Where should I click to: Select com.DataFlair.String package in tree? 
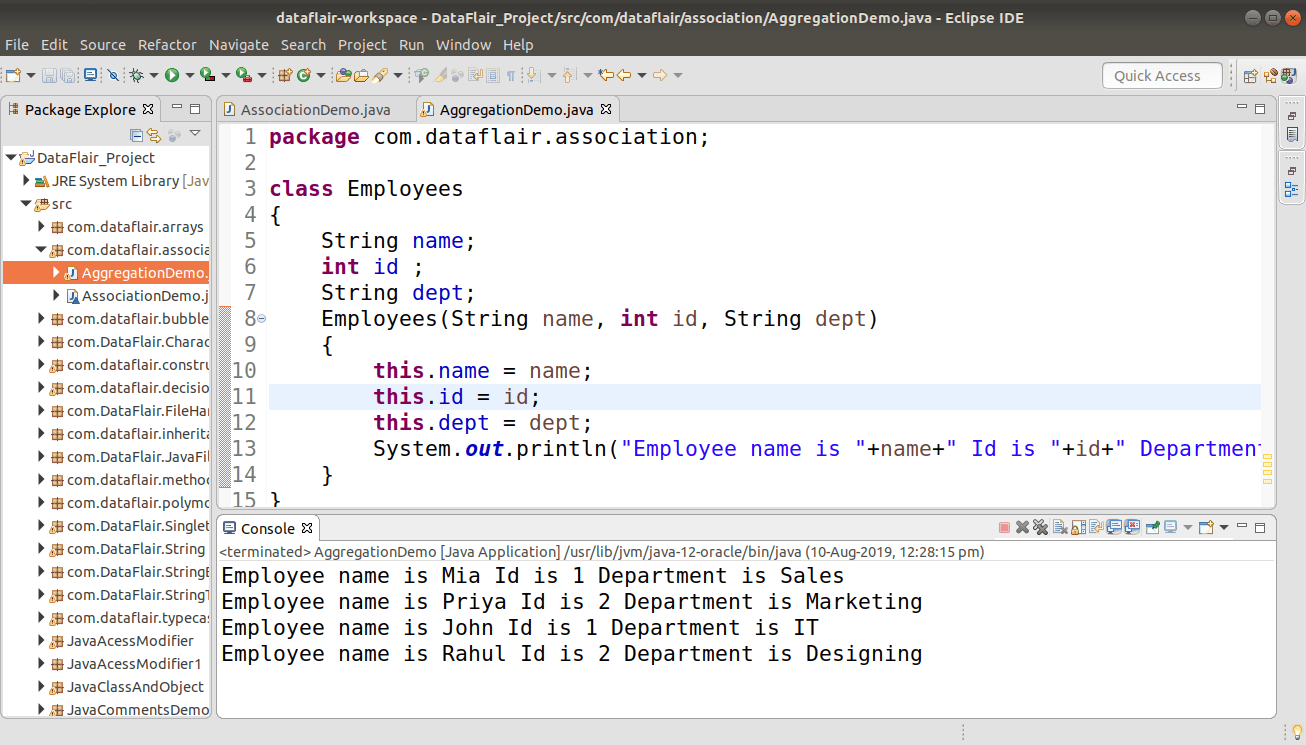(x=136, y=549)
